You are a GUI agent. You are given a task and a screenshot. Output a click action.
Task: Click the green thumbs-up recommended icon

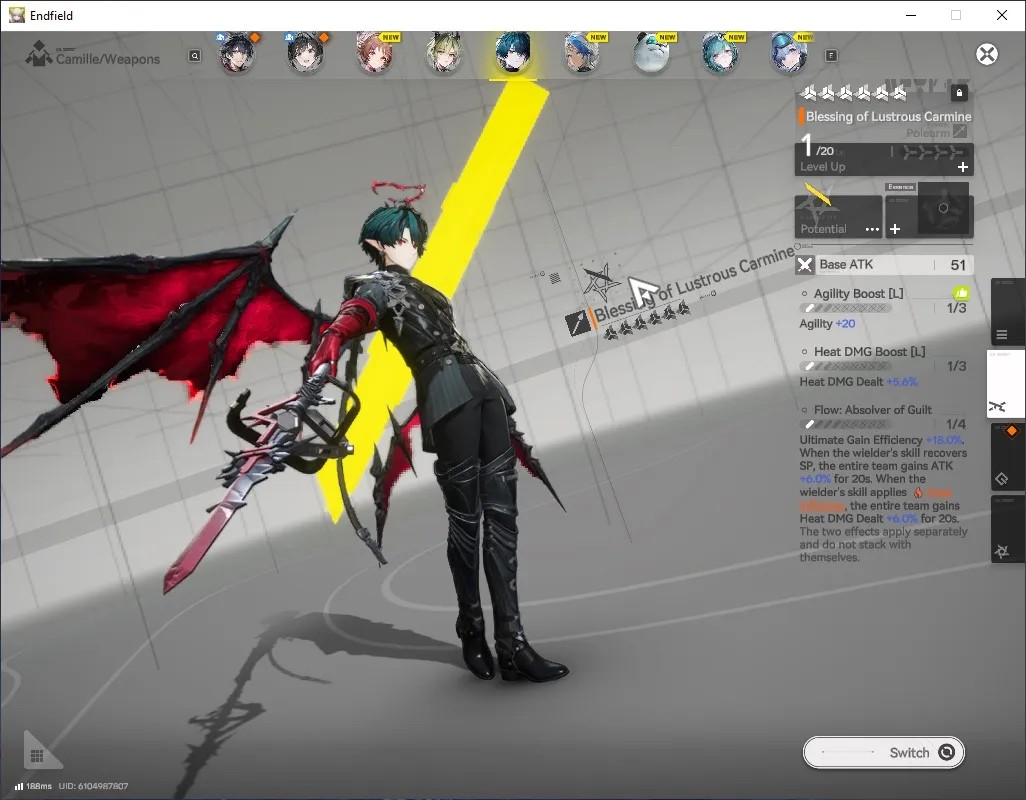[961, 293]
